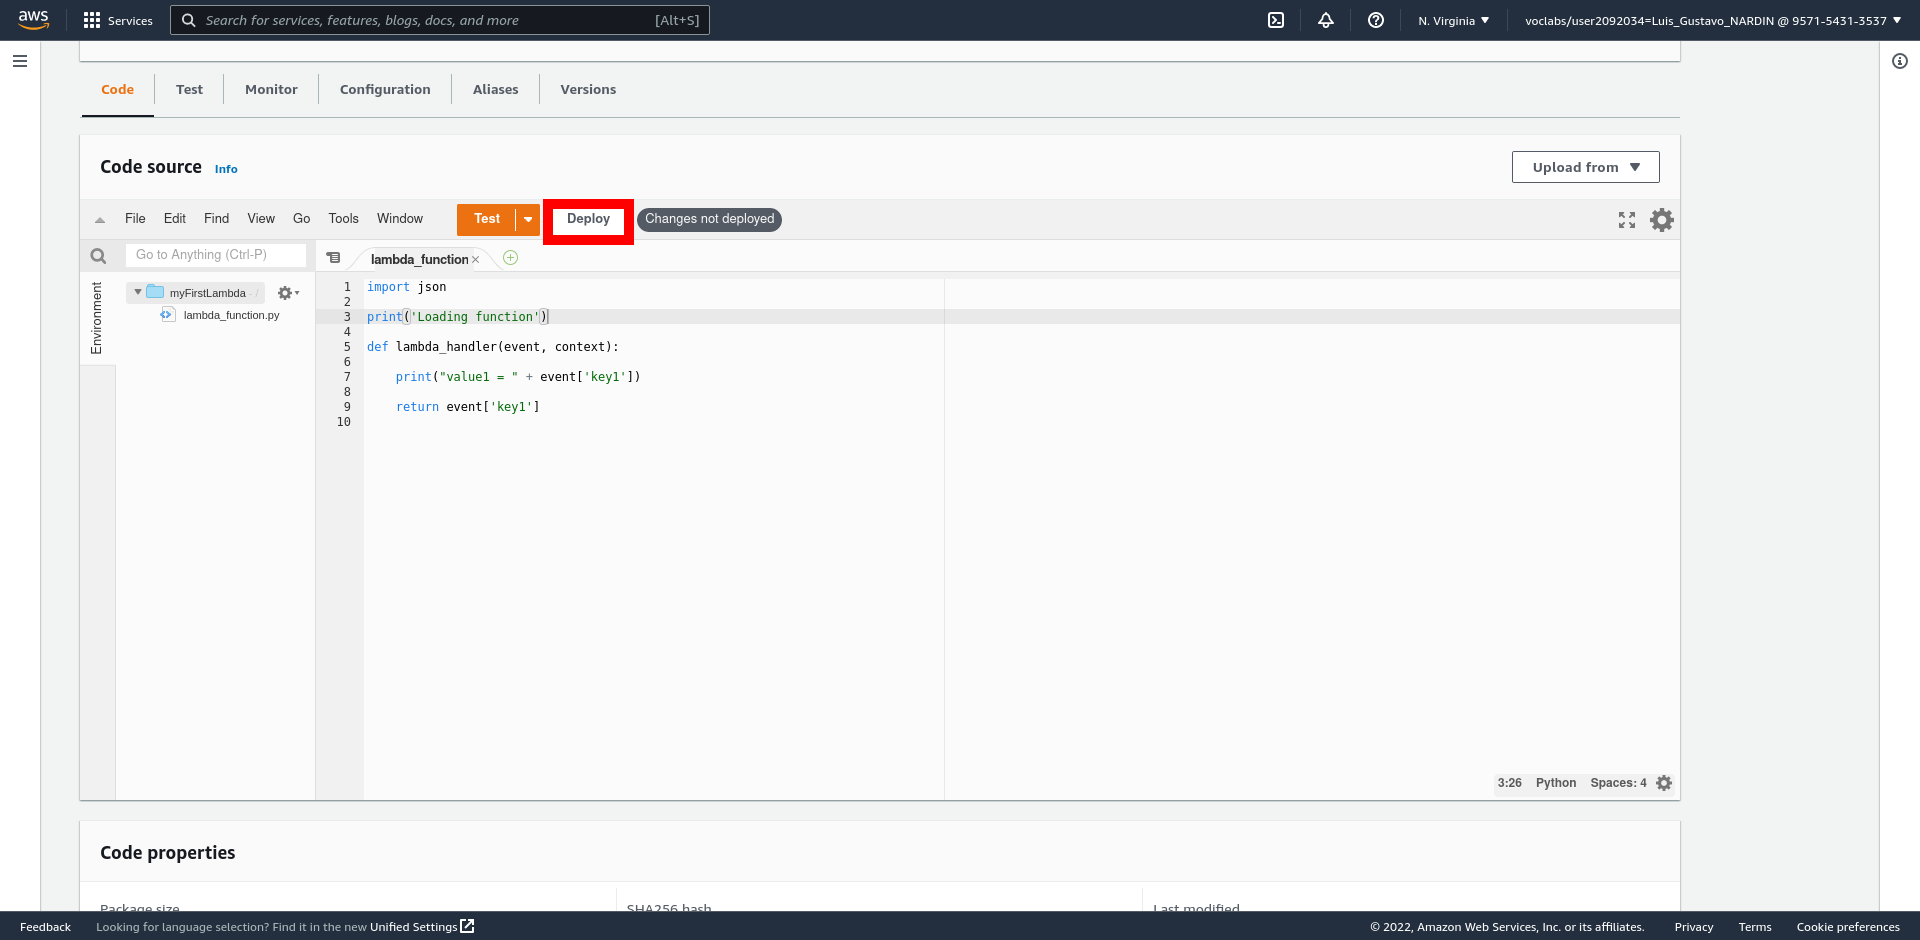Collapse the myFirstLambda folder
Screen dimensions: 1920x940
(x=138, y=292)
